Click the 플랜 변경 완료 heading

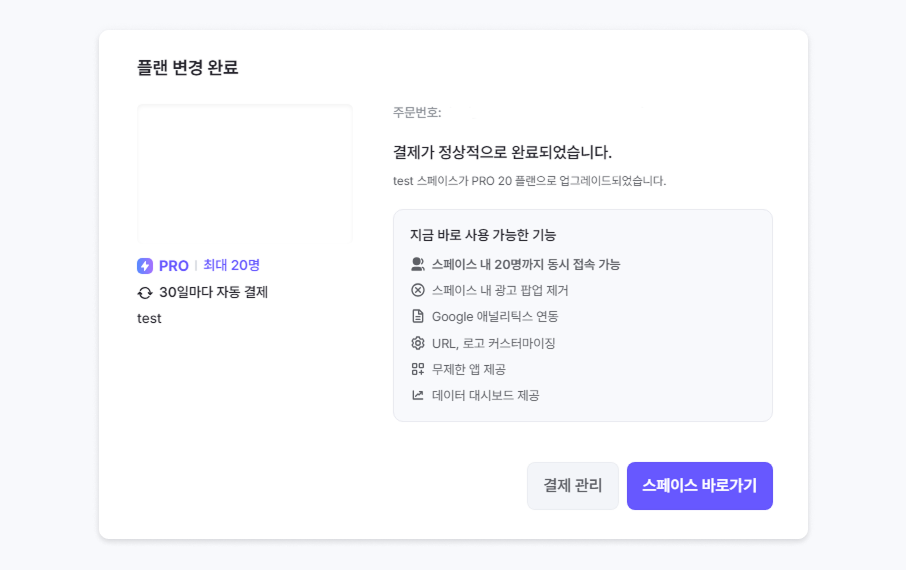tap(187, 68)
